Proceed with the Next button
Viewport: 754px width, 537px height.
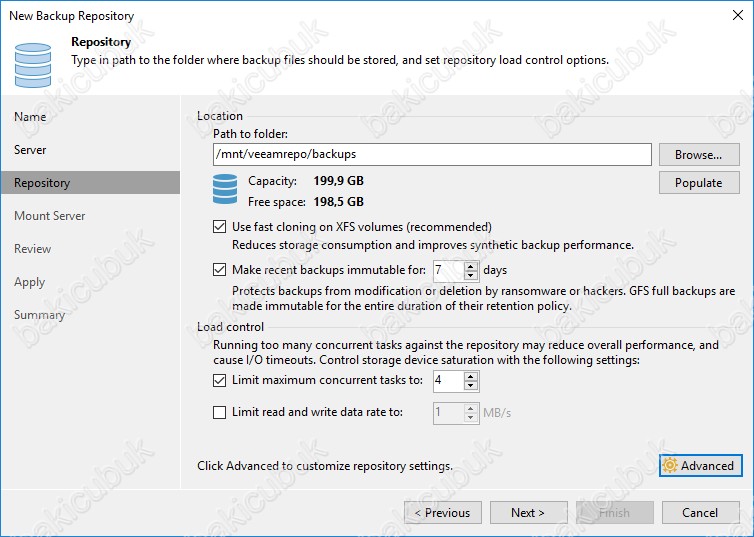click(x=528, y=512)
